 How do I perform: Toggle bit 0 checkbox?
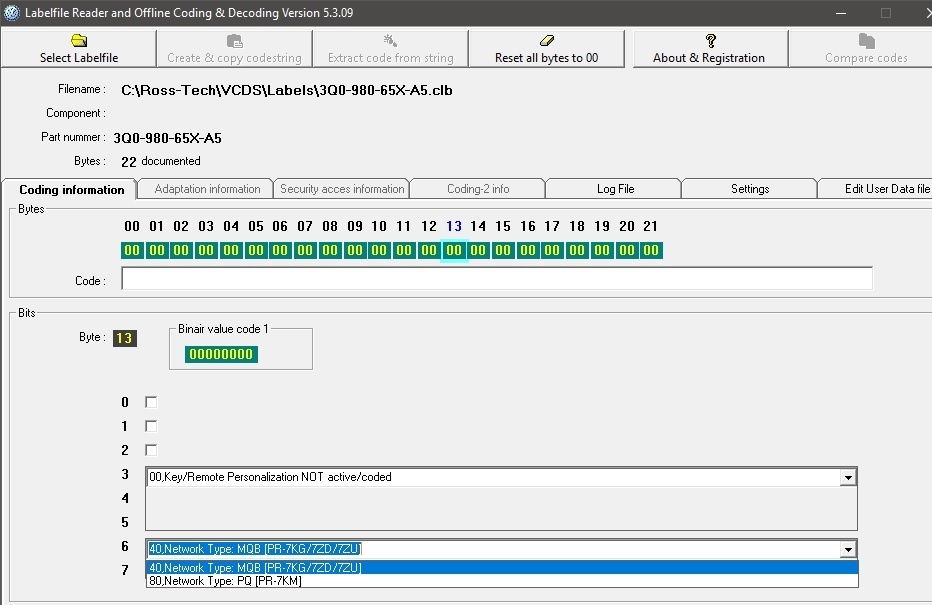pos(151,402)
